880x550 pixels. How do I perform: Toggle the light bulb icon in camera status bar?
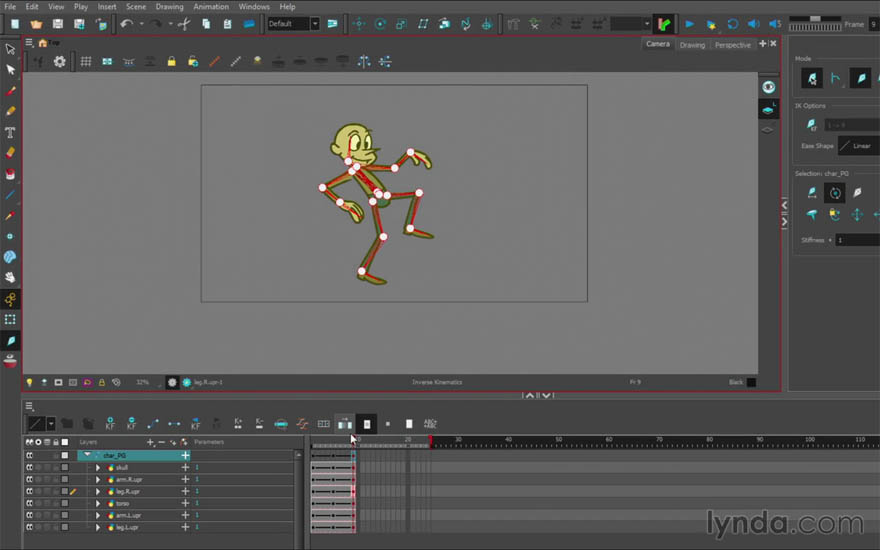click(x=29, y=382)
